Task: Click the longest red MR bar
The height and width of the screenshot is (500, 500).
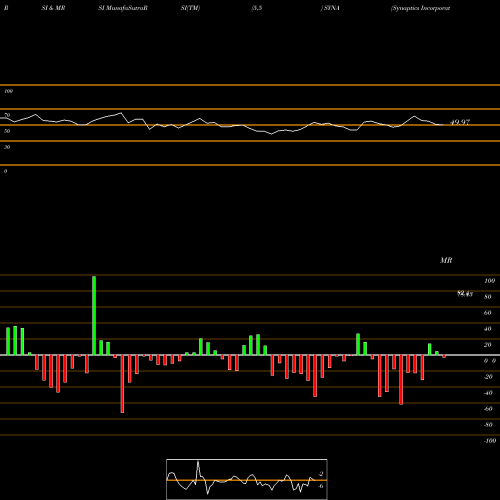Action: coord(122,384)
